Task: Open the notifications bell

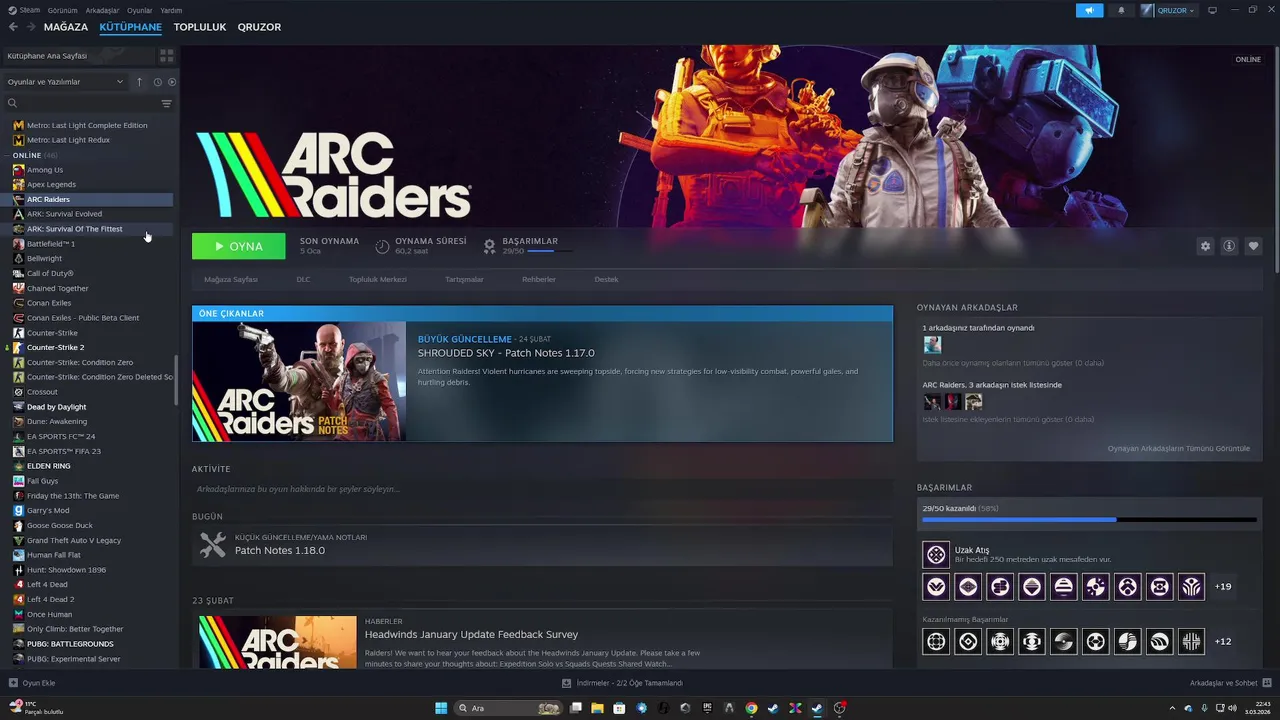Action: [1120, 10]
